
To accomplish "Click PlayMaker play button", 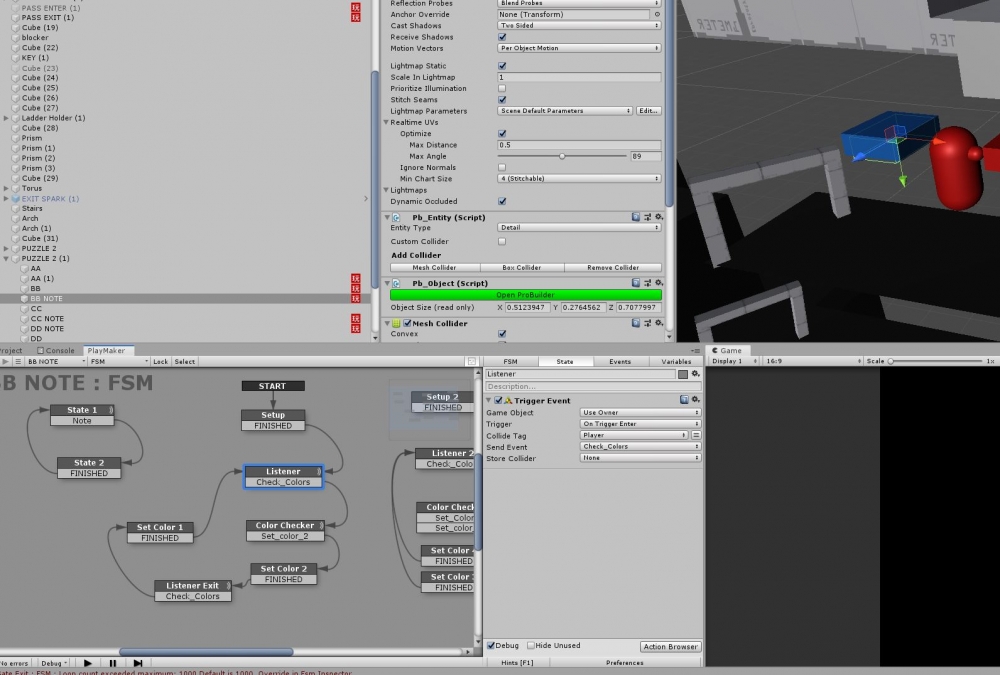I will (x=88, y=663).
